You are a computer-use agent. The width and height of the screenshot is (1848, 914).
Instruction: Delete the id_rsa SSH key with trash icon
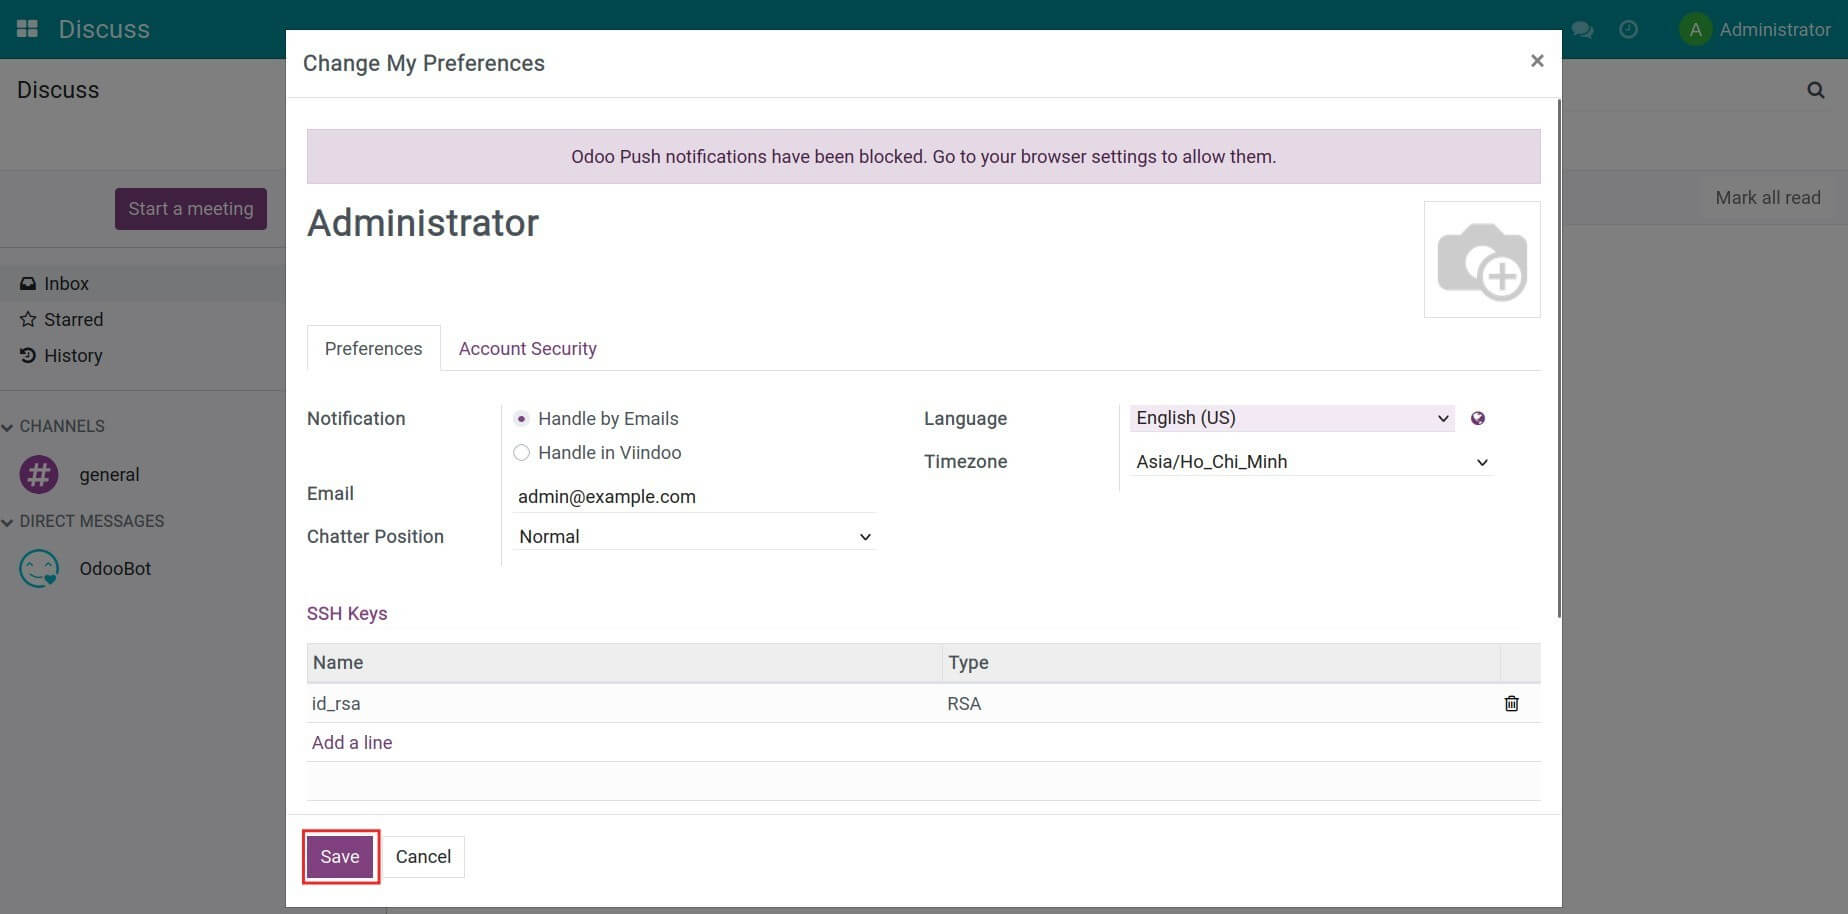tap(1511, 703)
